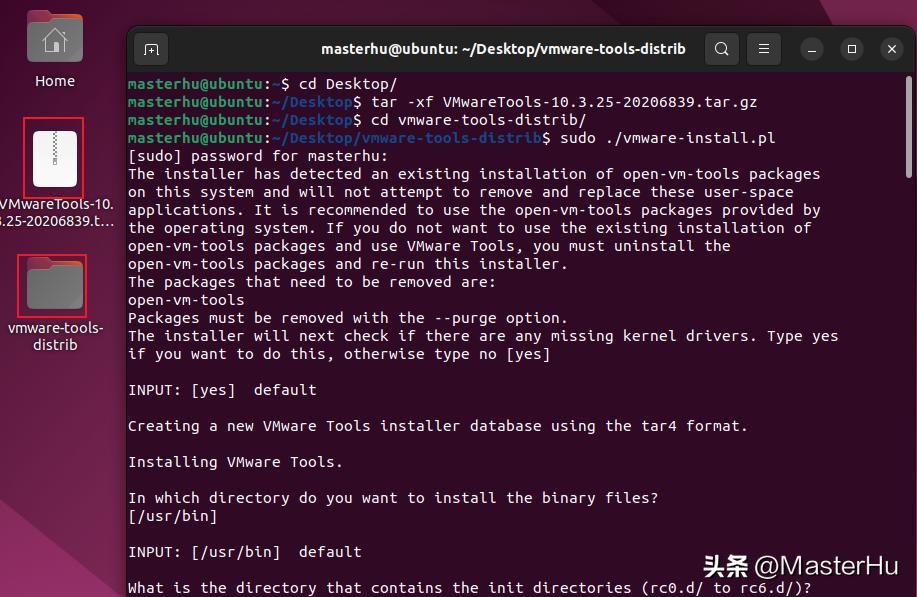Click the hamburger lines icon near window controls
Screen dimensions: 917x597
[x=763, y=48]
